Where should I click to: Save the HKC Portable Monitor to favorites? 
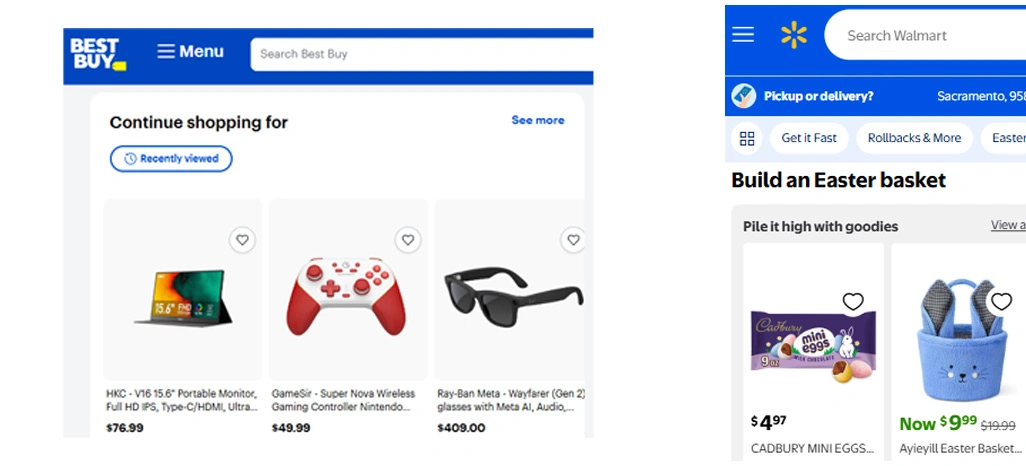pyautogui.click(x=242, y=240)
